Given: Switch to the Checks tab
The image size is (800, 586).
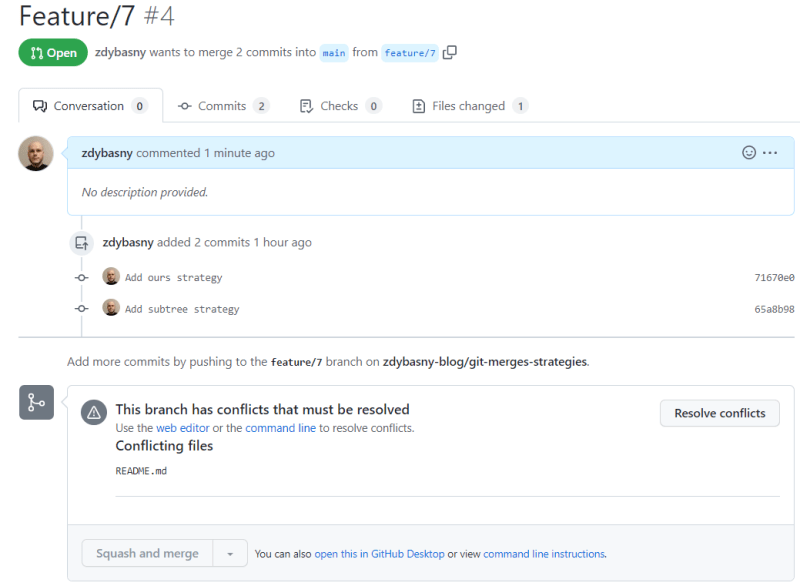Looking at the screenshot, I should 340,106.
